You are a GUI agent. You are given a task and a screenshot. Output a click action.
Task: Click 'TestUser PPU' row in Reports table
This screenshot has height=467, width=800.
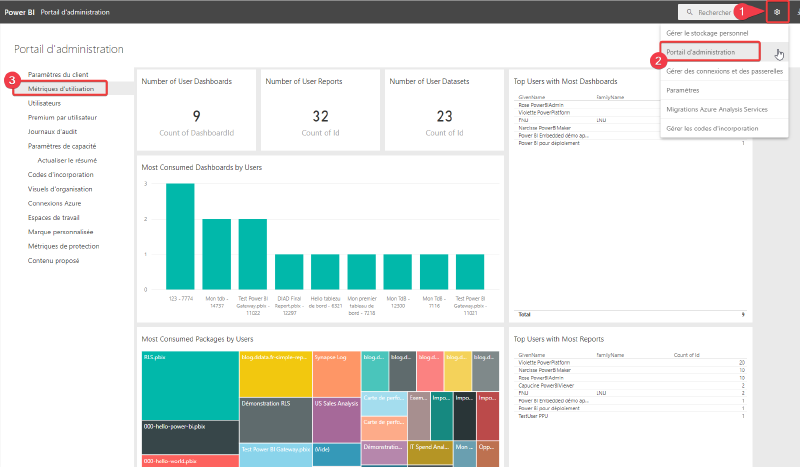point(631,416)
